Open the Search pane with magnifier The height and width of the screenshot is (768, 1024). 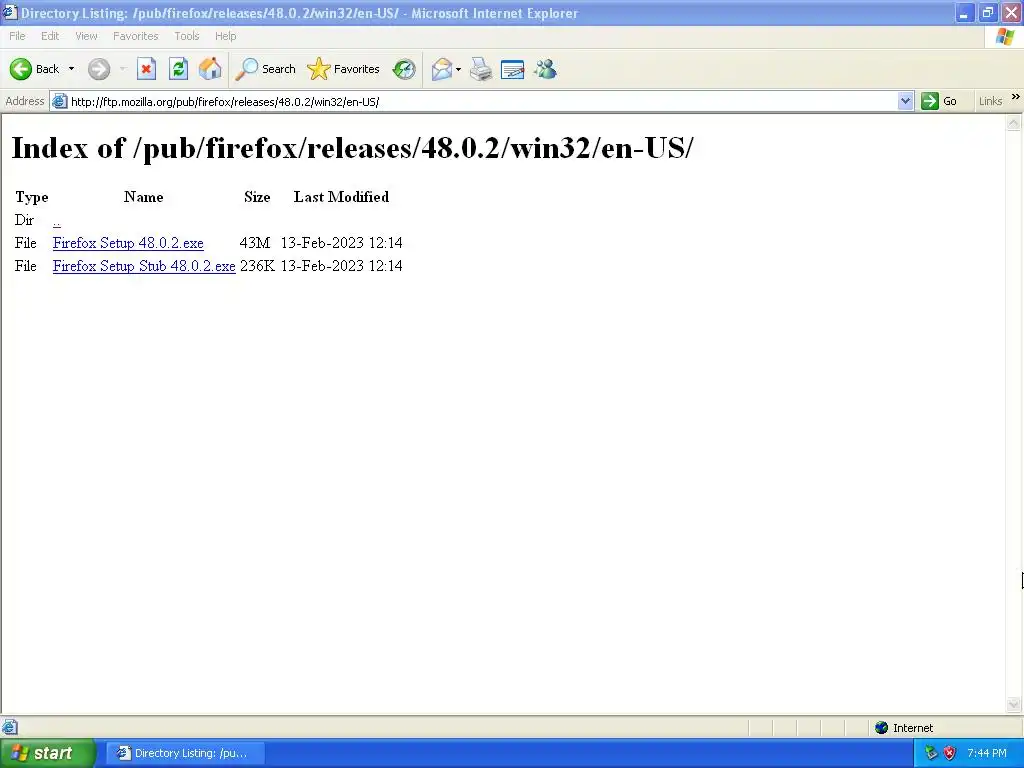pyautogui.click(x=266, y=69)
